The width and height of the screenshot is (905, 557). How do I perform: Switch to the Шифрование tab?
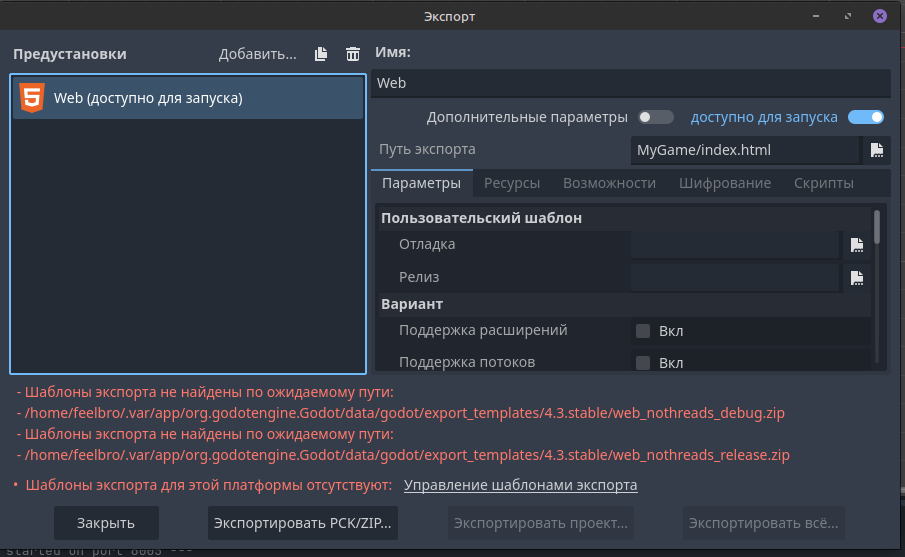[x=724, y=183]
